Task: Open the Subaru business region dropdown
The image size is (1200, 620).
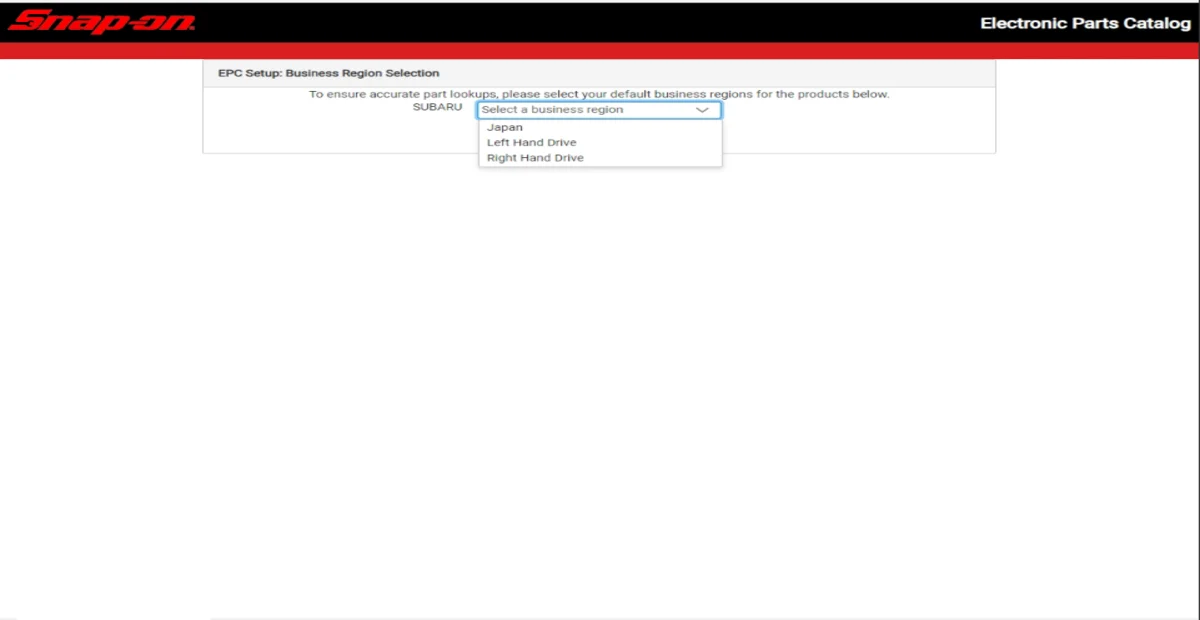Action: tap(599, 110)
